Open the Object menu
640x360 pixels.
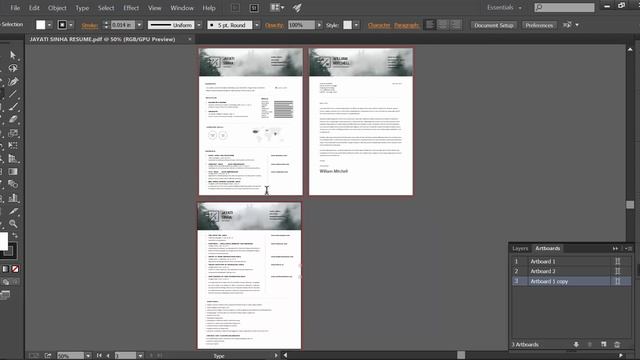point(57,8)
